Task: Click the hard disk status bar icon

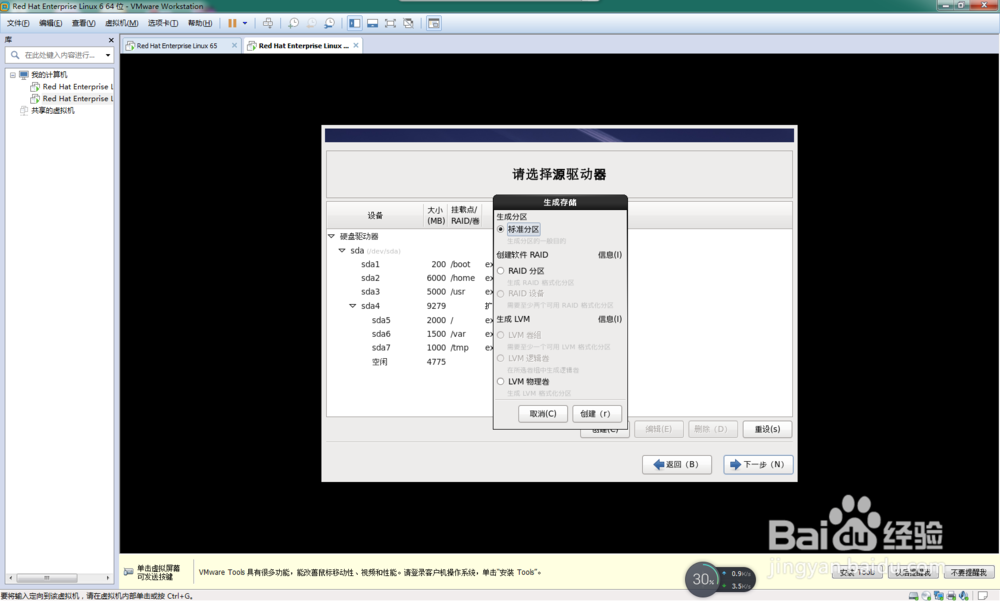Action: point(913,596)
